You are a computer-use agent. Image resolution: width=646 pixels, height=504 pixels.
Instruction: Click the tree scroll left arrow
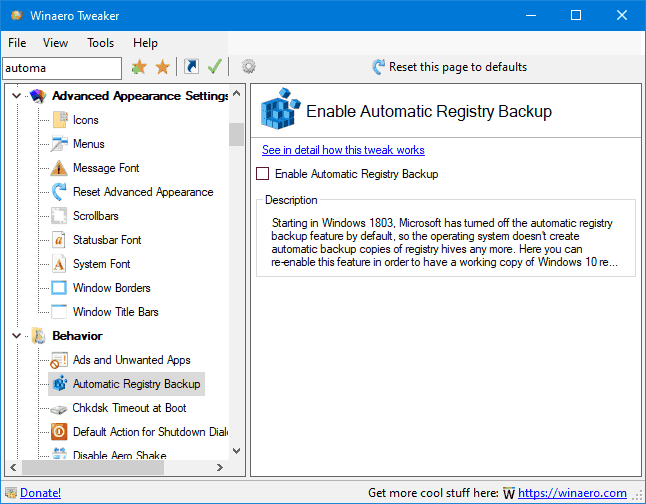[x=13, y=467]
